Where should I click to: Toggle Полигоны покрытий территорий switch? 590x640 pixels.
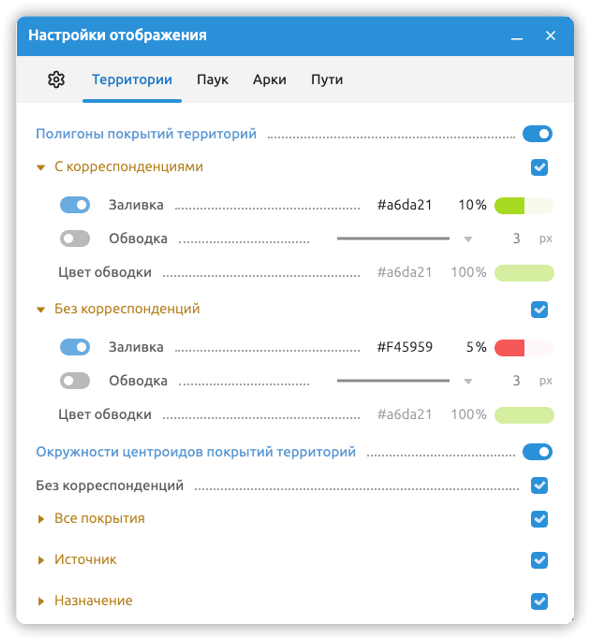pyautogui.click(x=537, y=134)
